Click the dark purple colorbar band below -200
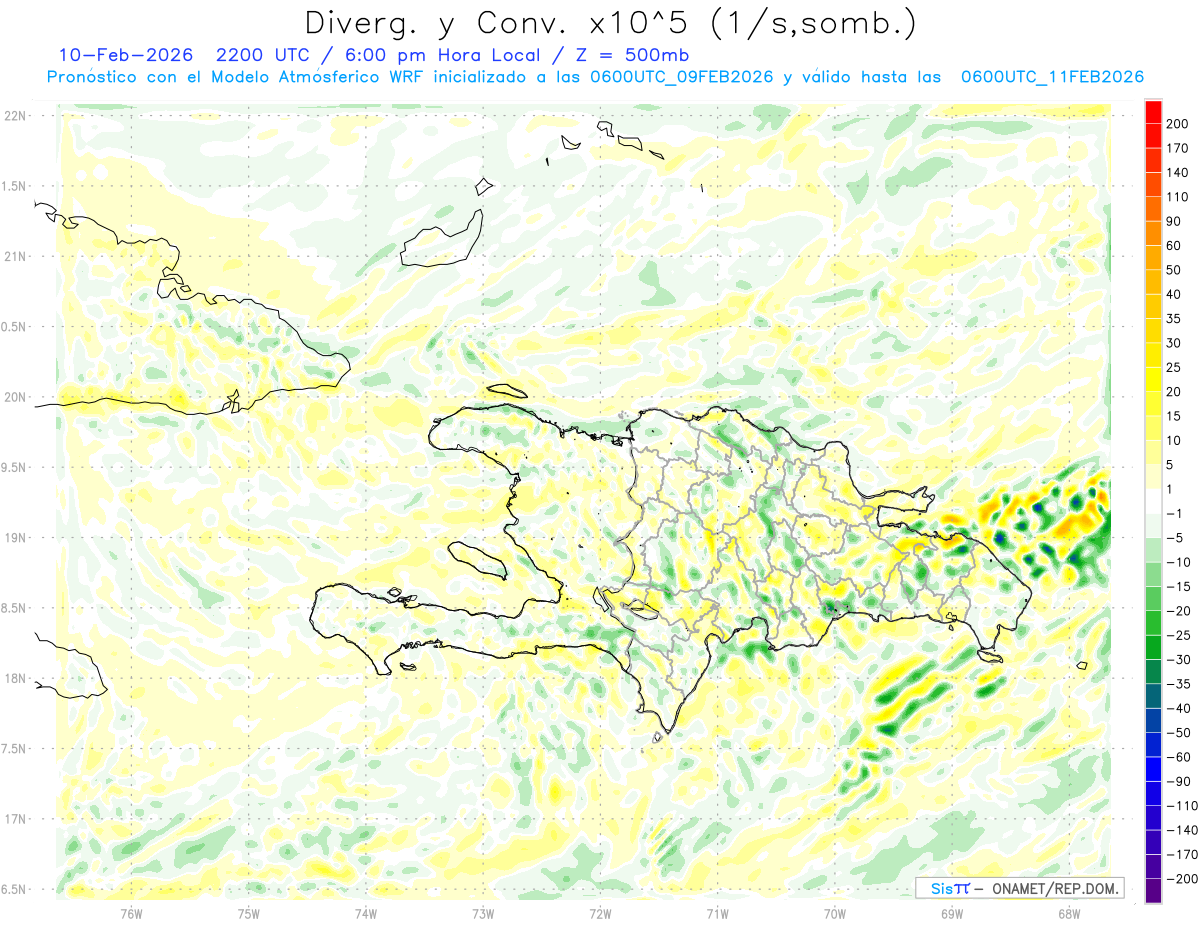1200x927 pixels. tap(1153, 891)
